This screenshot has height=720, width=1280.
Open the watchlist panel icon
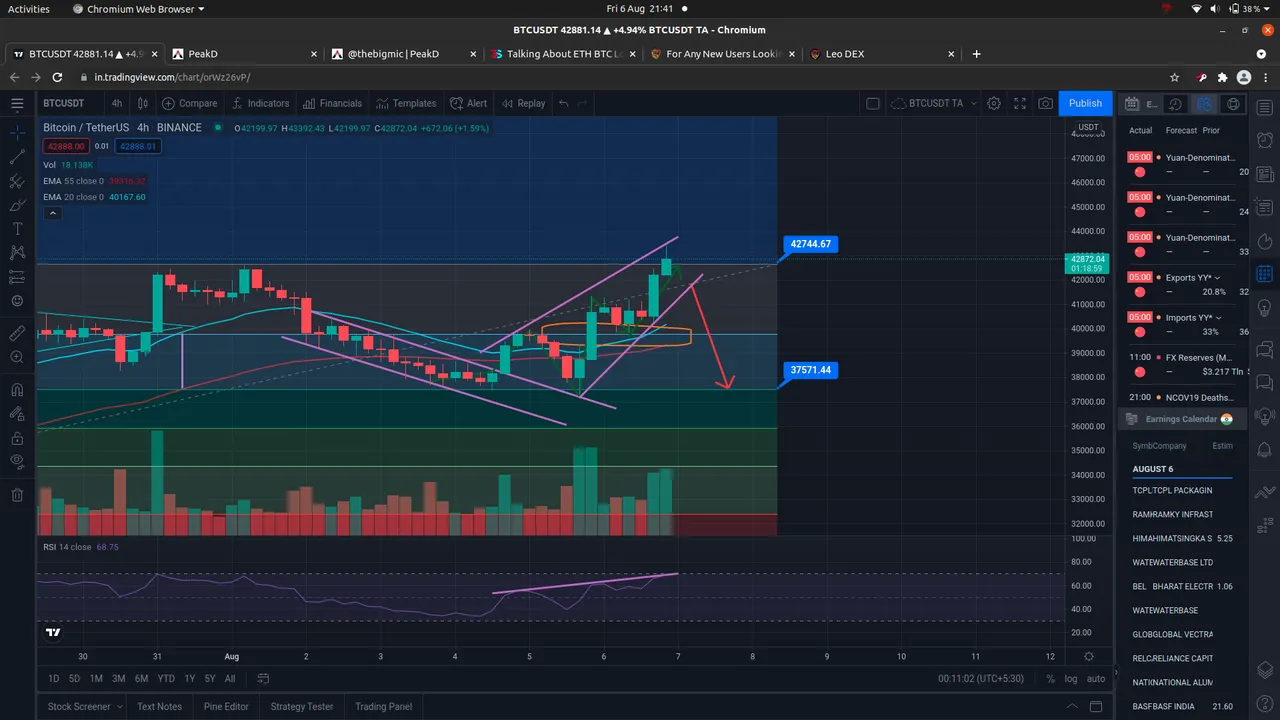(x=1264, y=108)
